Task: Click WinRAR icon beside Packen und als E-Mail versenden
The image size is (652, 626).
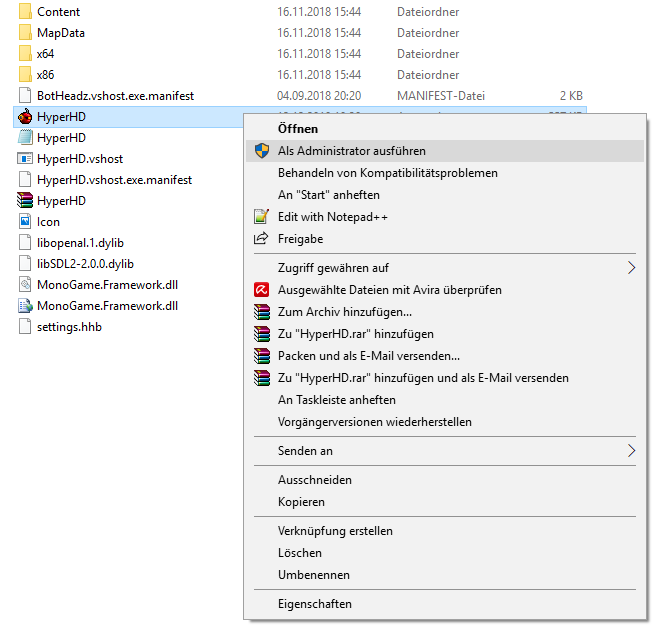Action: [x=262, y=356]
